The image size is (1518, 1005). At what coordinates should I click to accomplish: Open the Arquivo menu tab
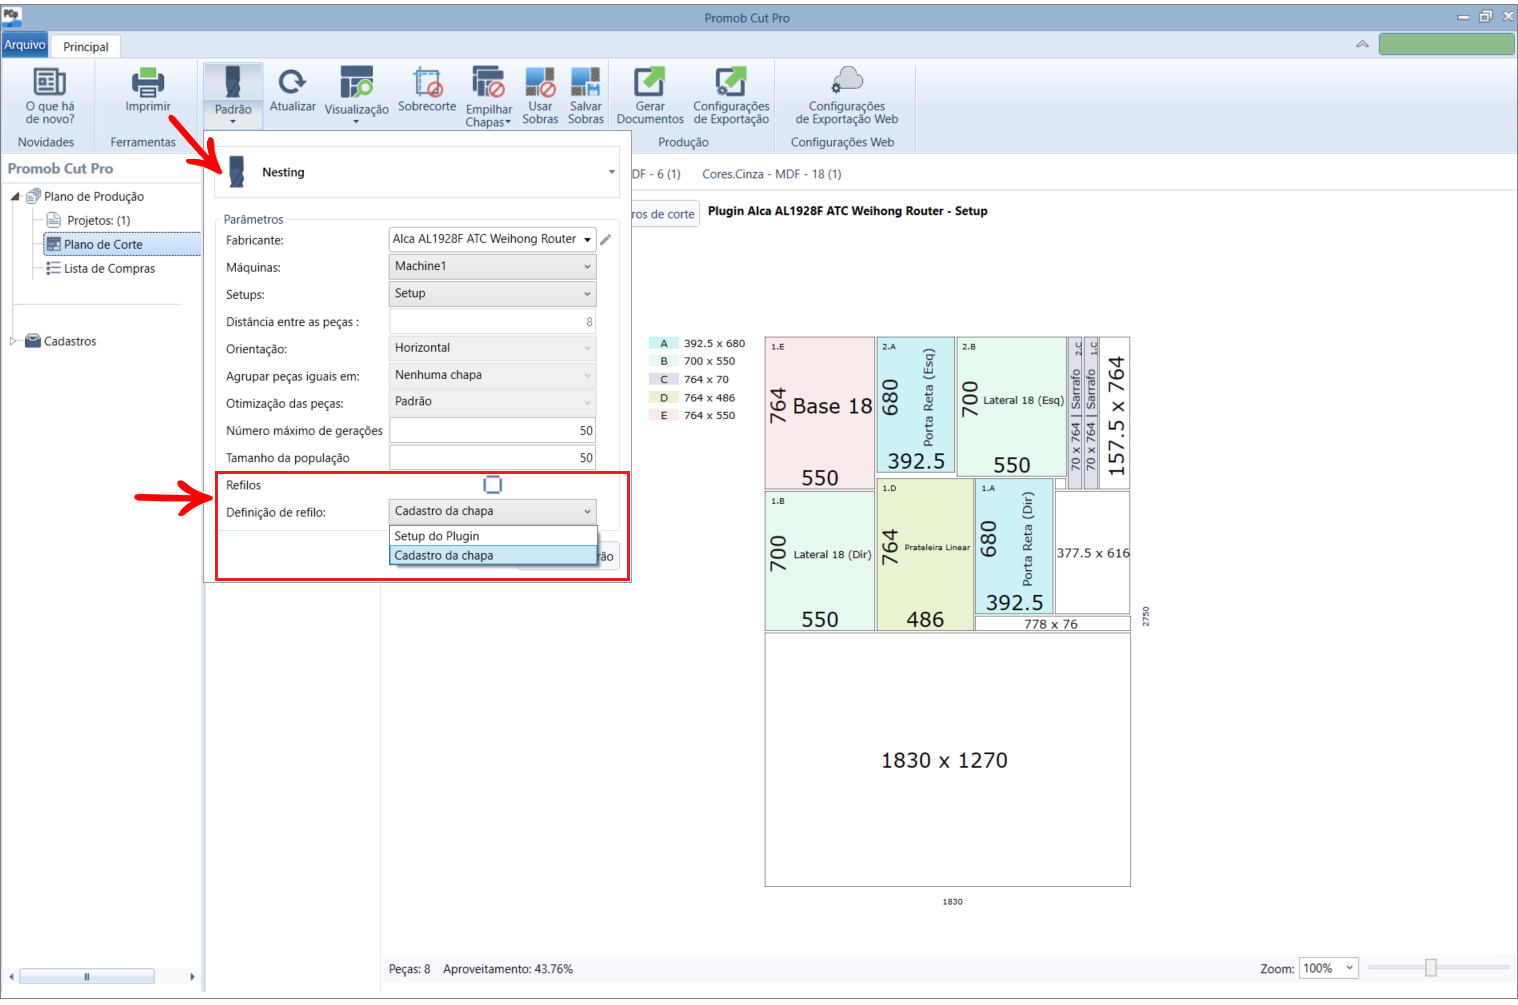pos(24,45)
